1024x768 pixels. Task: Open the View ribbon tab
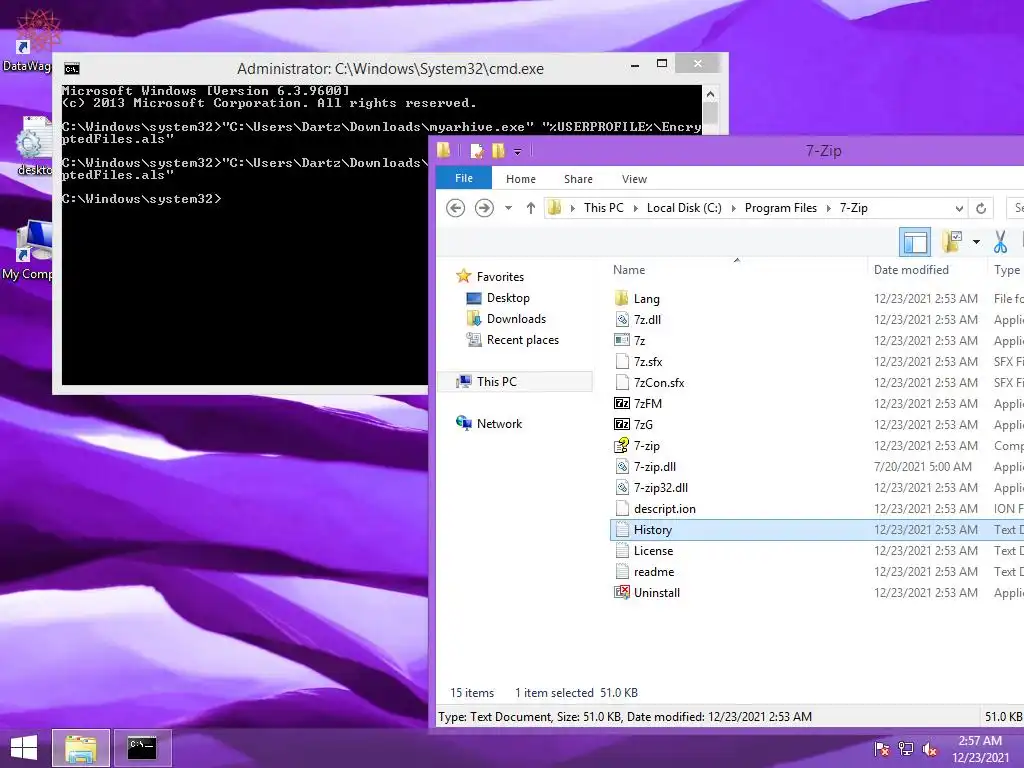click(634, 179)
